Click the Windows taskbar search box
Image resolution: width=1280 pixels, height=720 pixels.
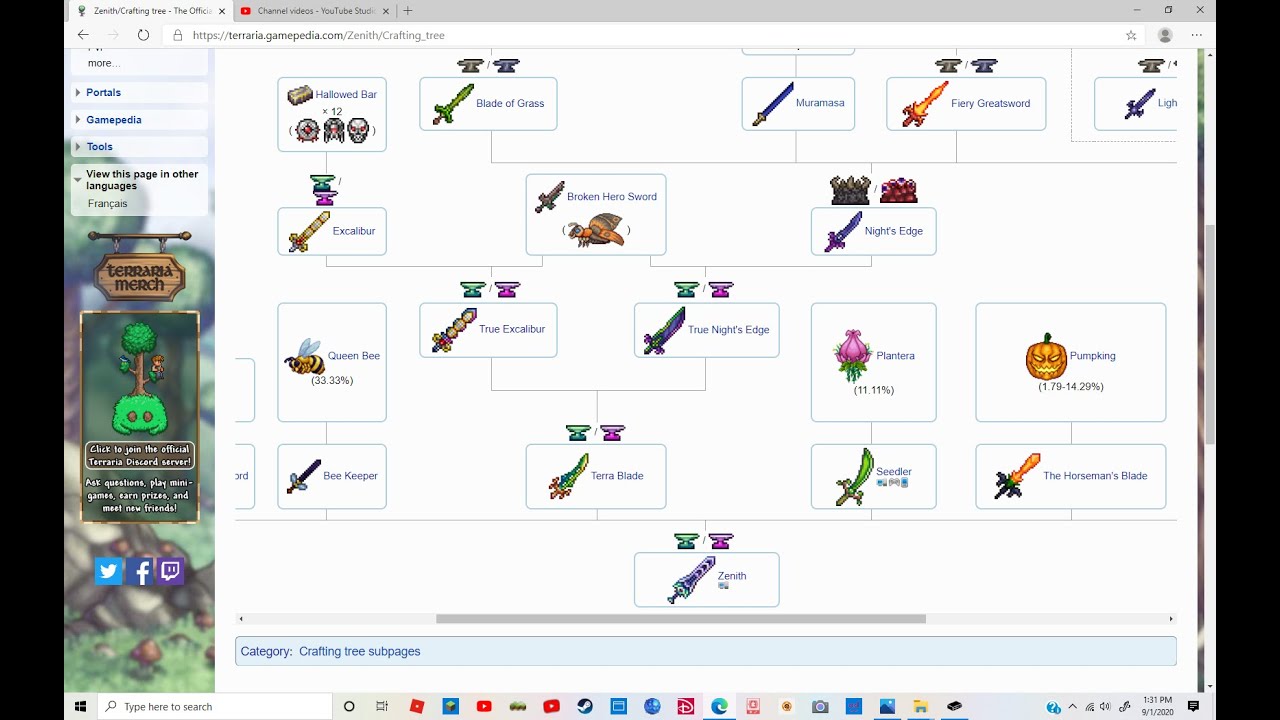215,706
